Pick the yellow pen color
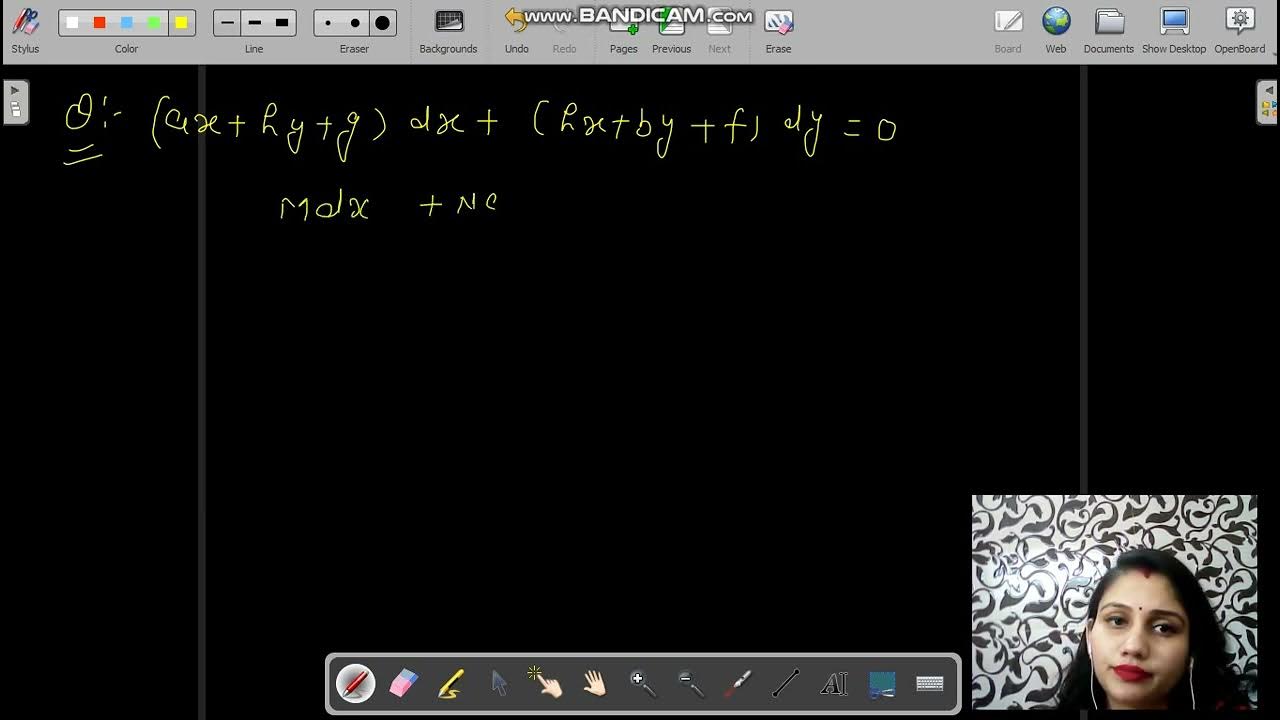 coord(181,22)
